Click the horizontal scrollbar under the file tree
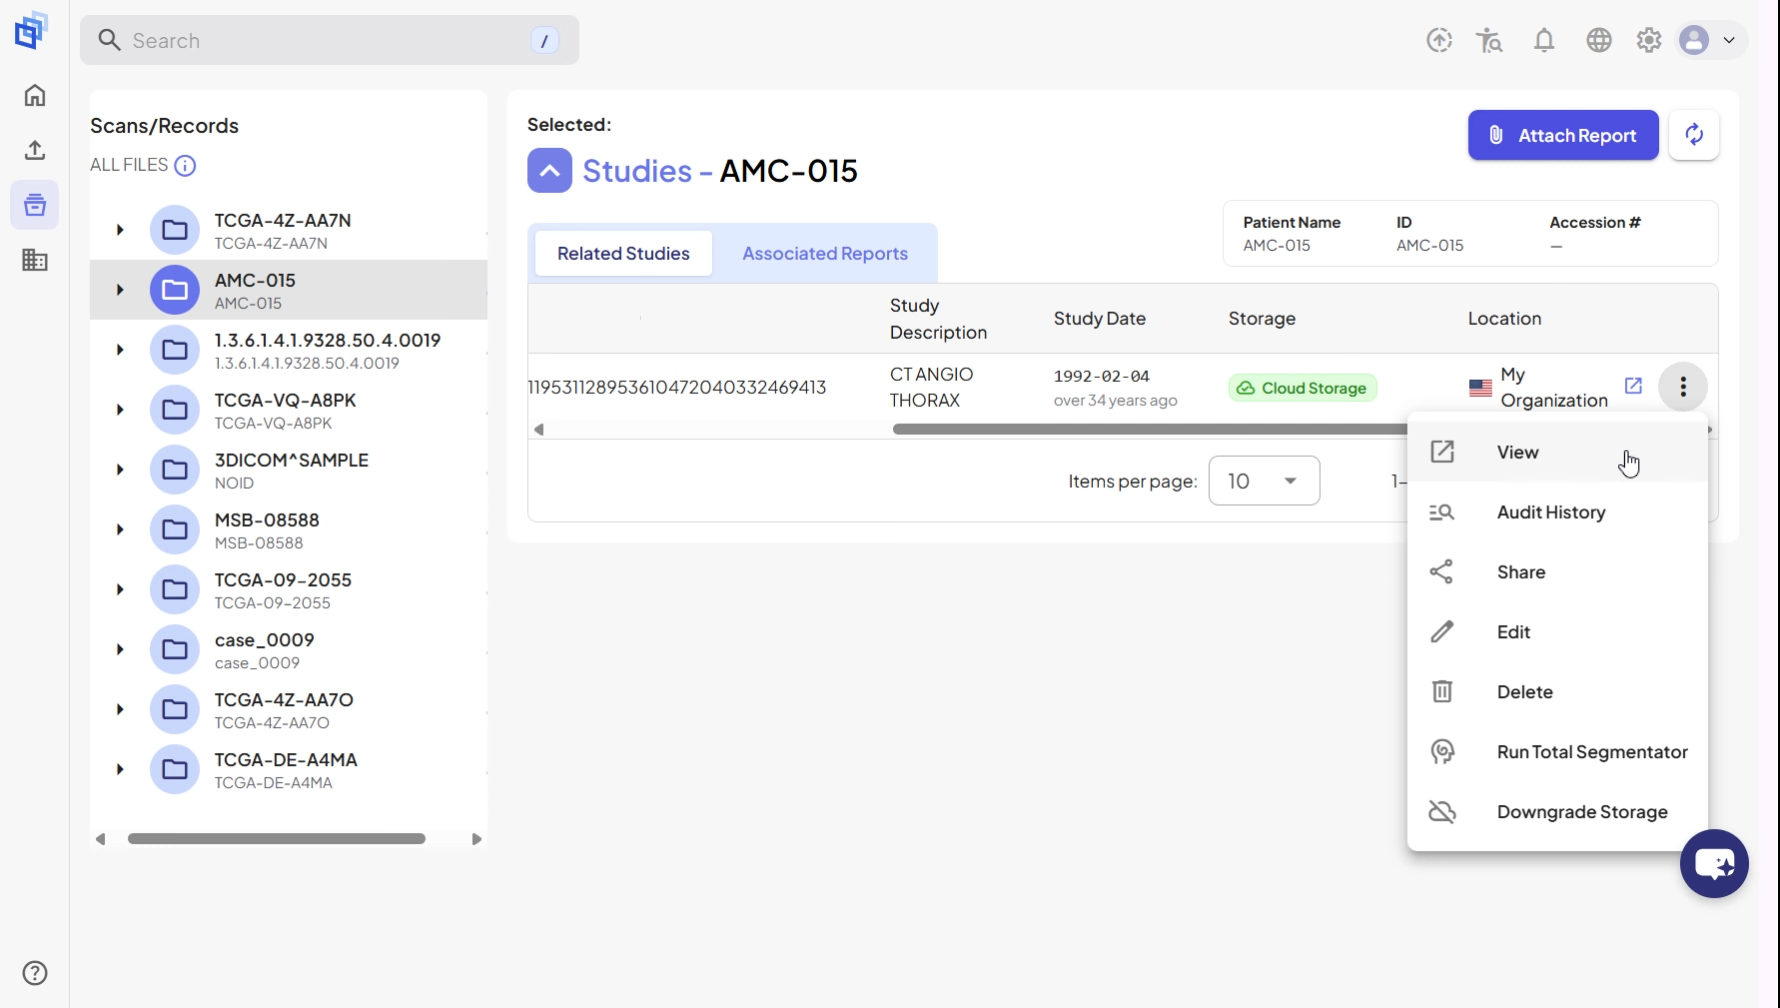 [x=276, y=839]
